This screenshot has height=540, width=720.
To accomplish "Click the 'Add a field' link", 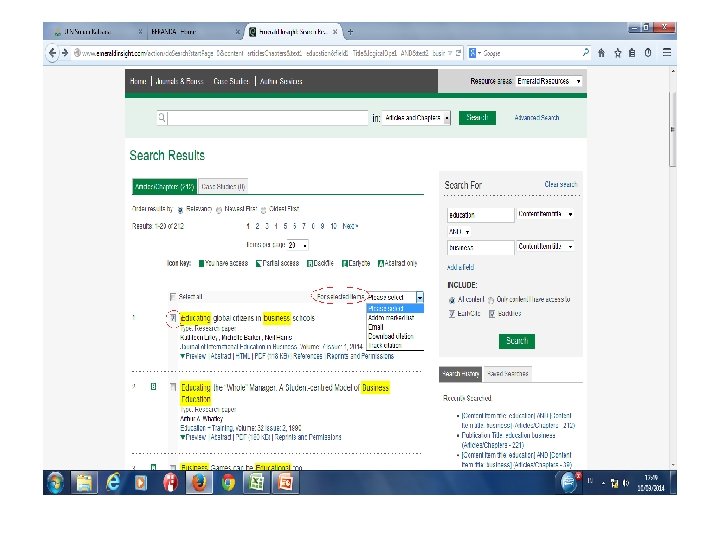I will [460, 267].
